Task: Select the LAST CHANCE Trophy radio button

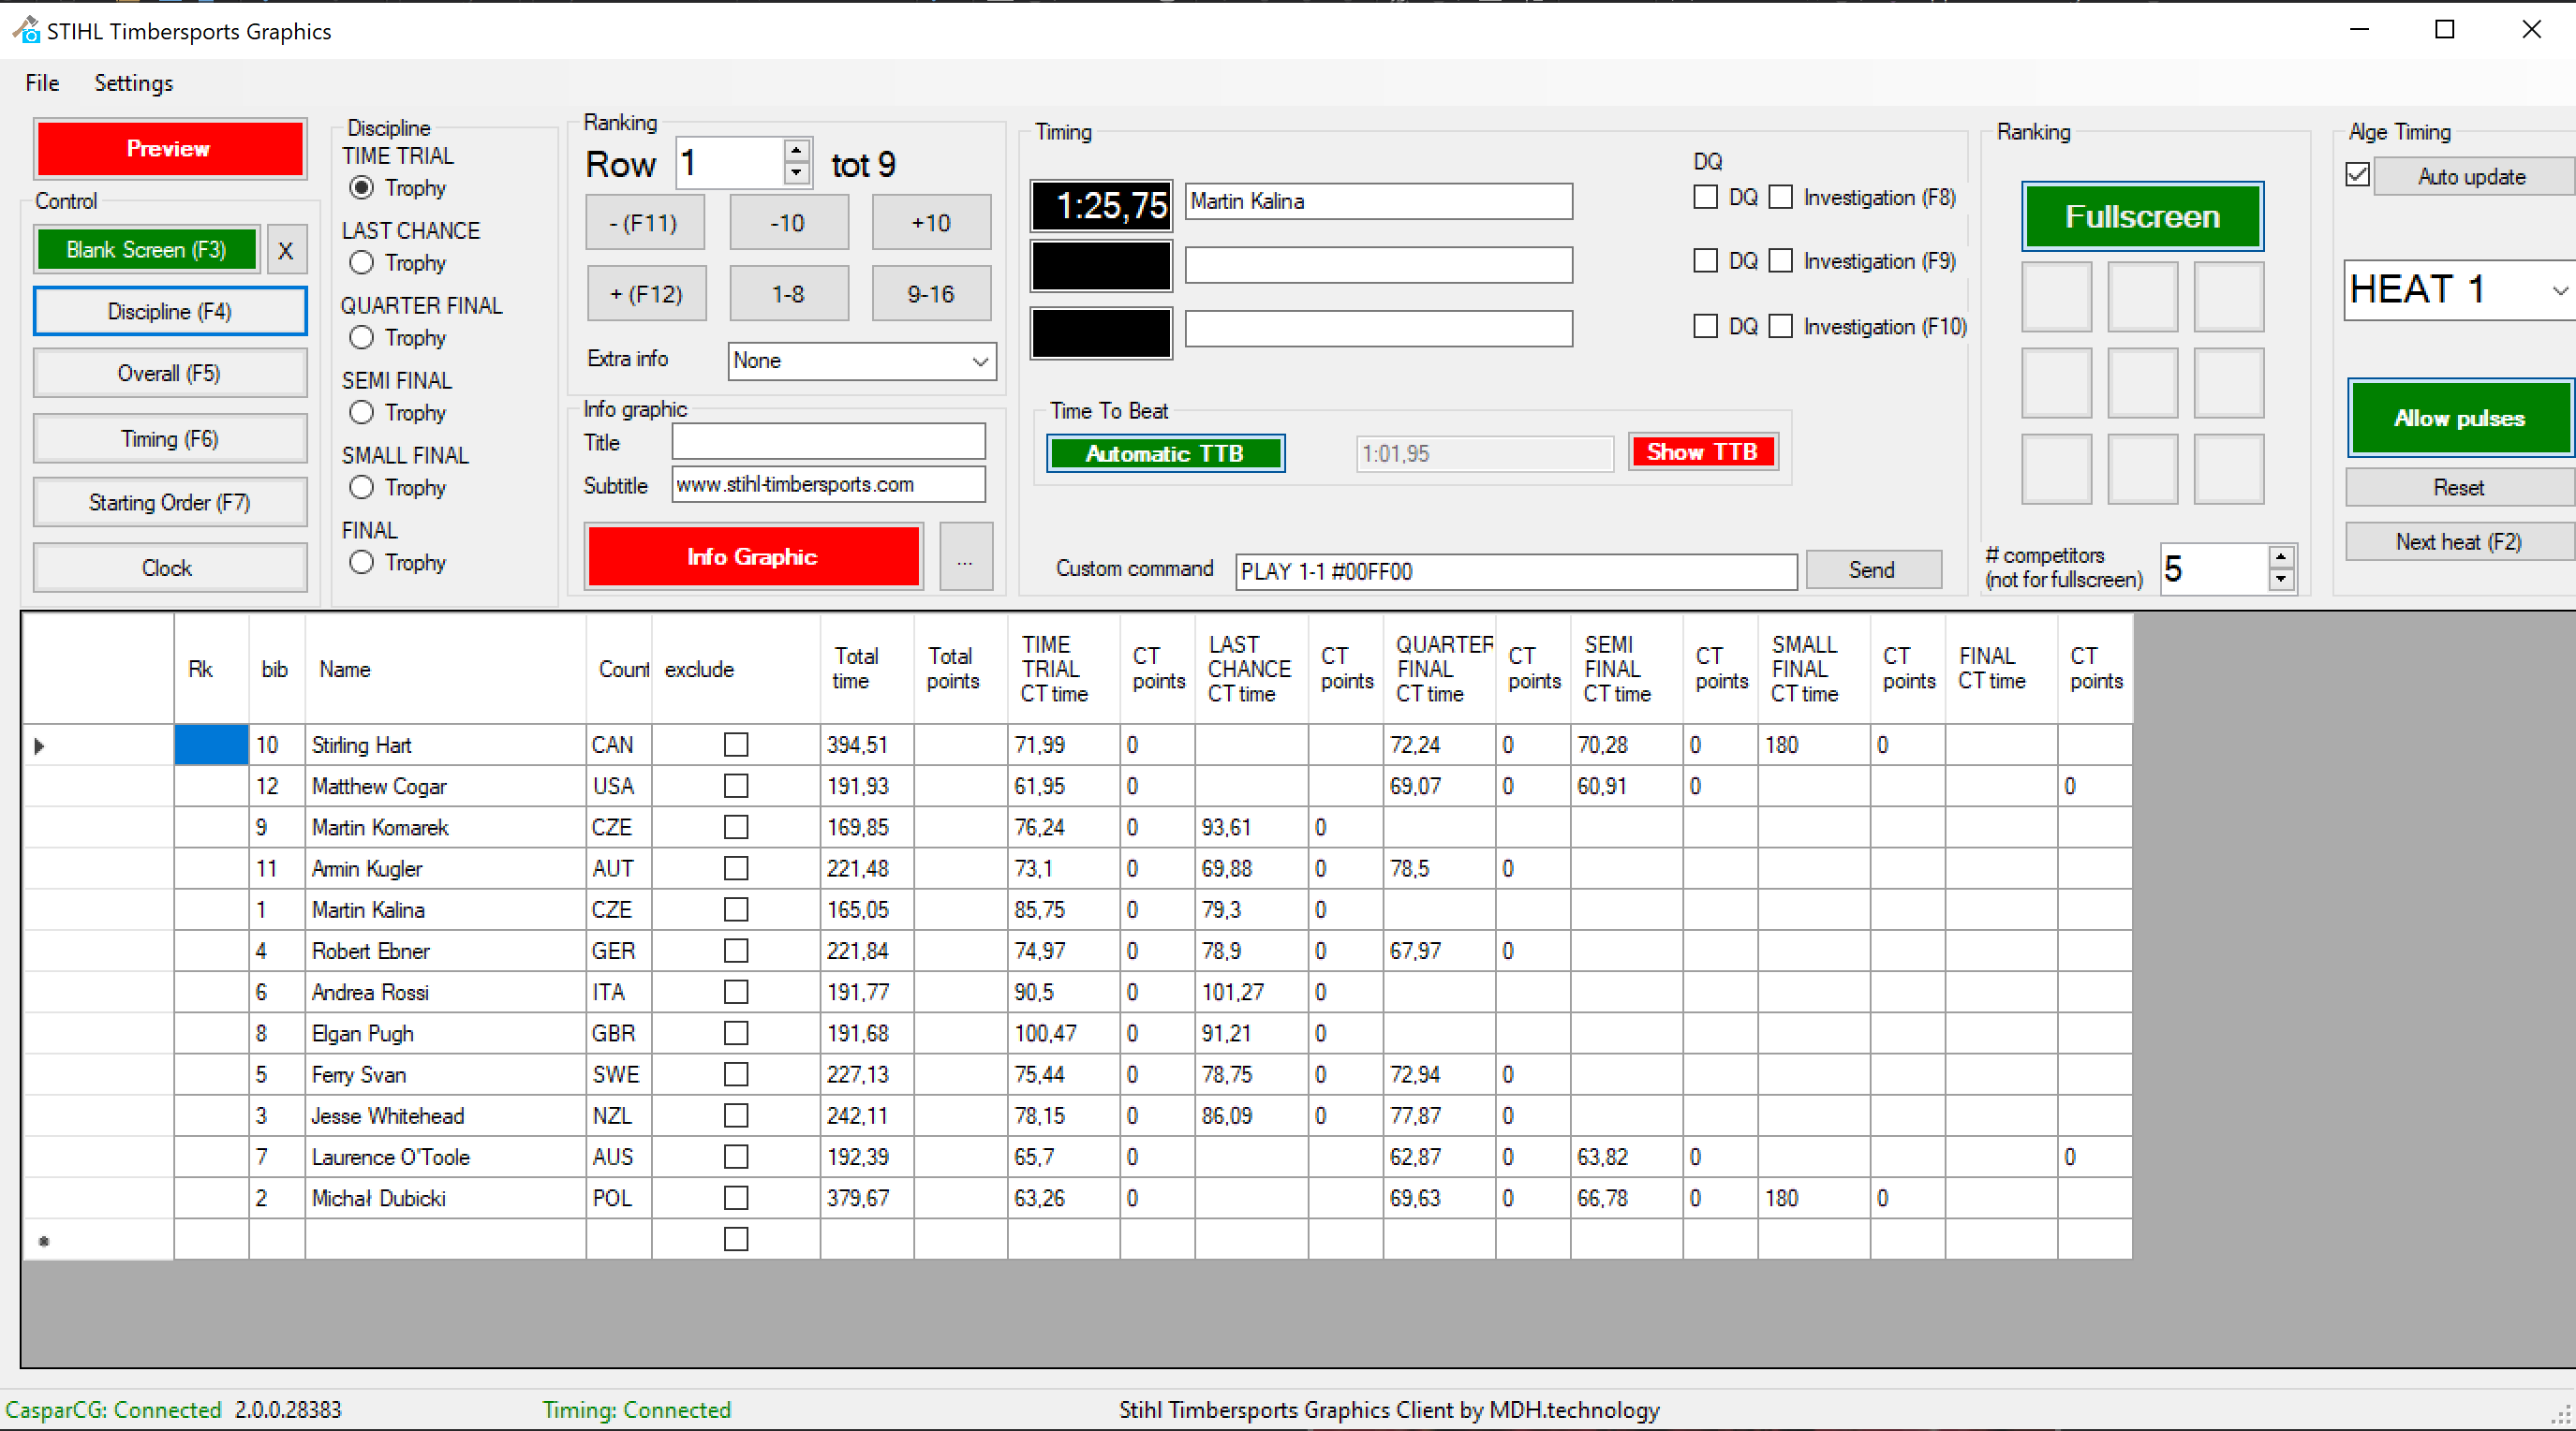Action: tap(362, 263)
